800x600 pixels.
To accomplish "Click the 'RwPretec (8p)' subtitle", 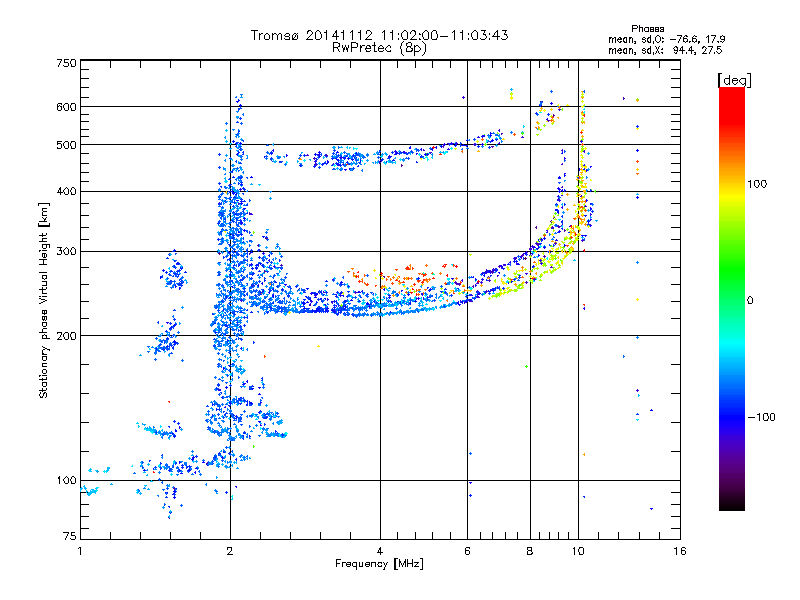I will pyautogui.click(x=379, y=48).
